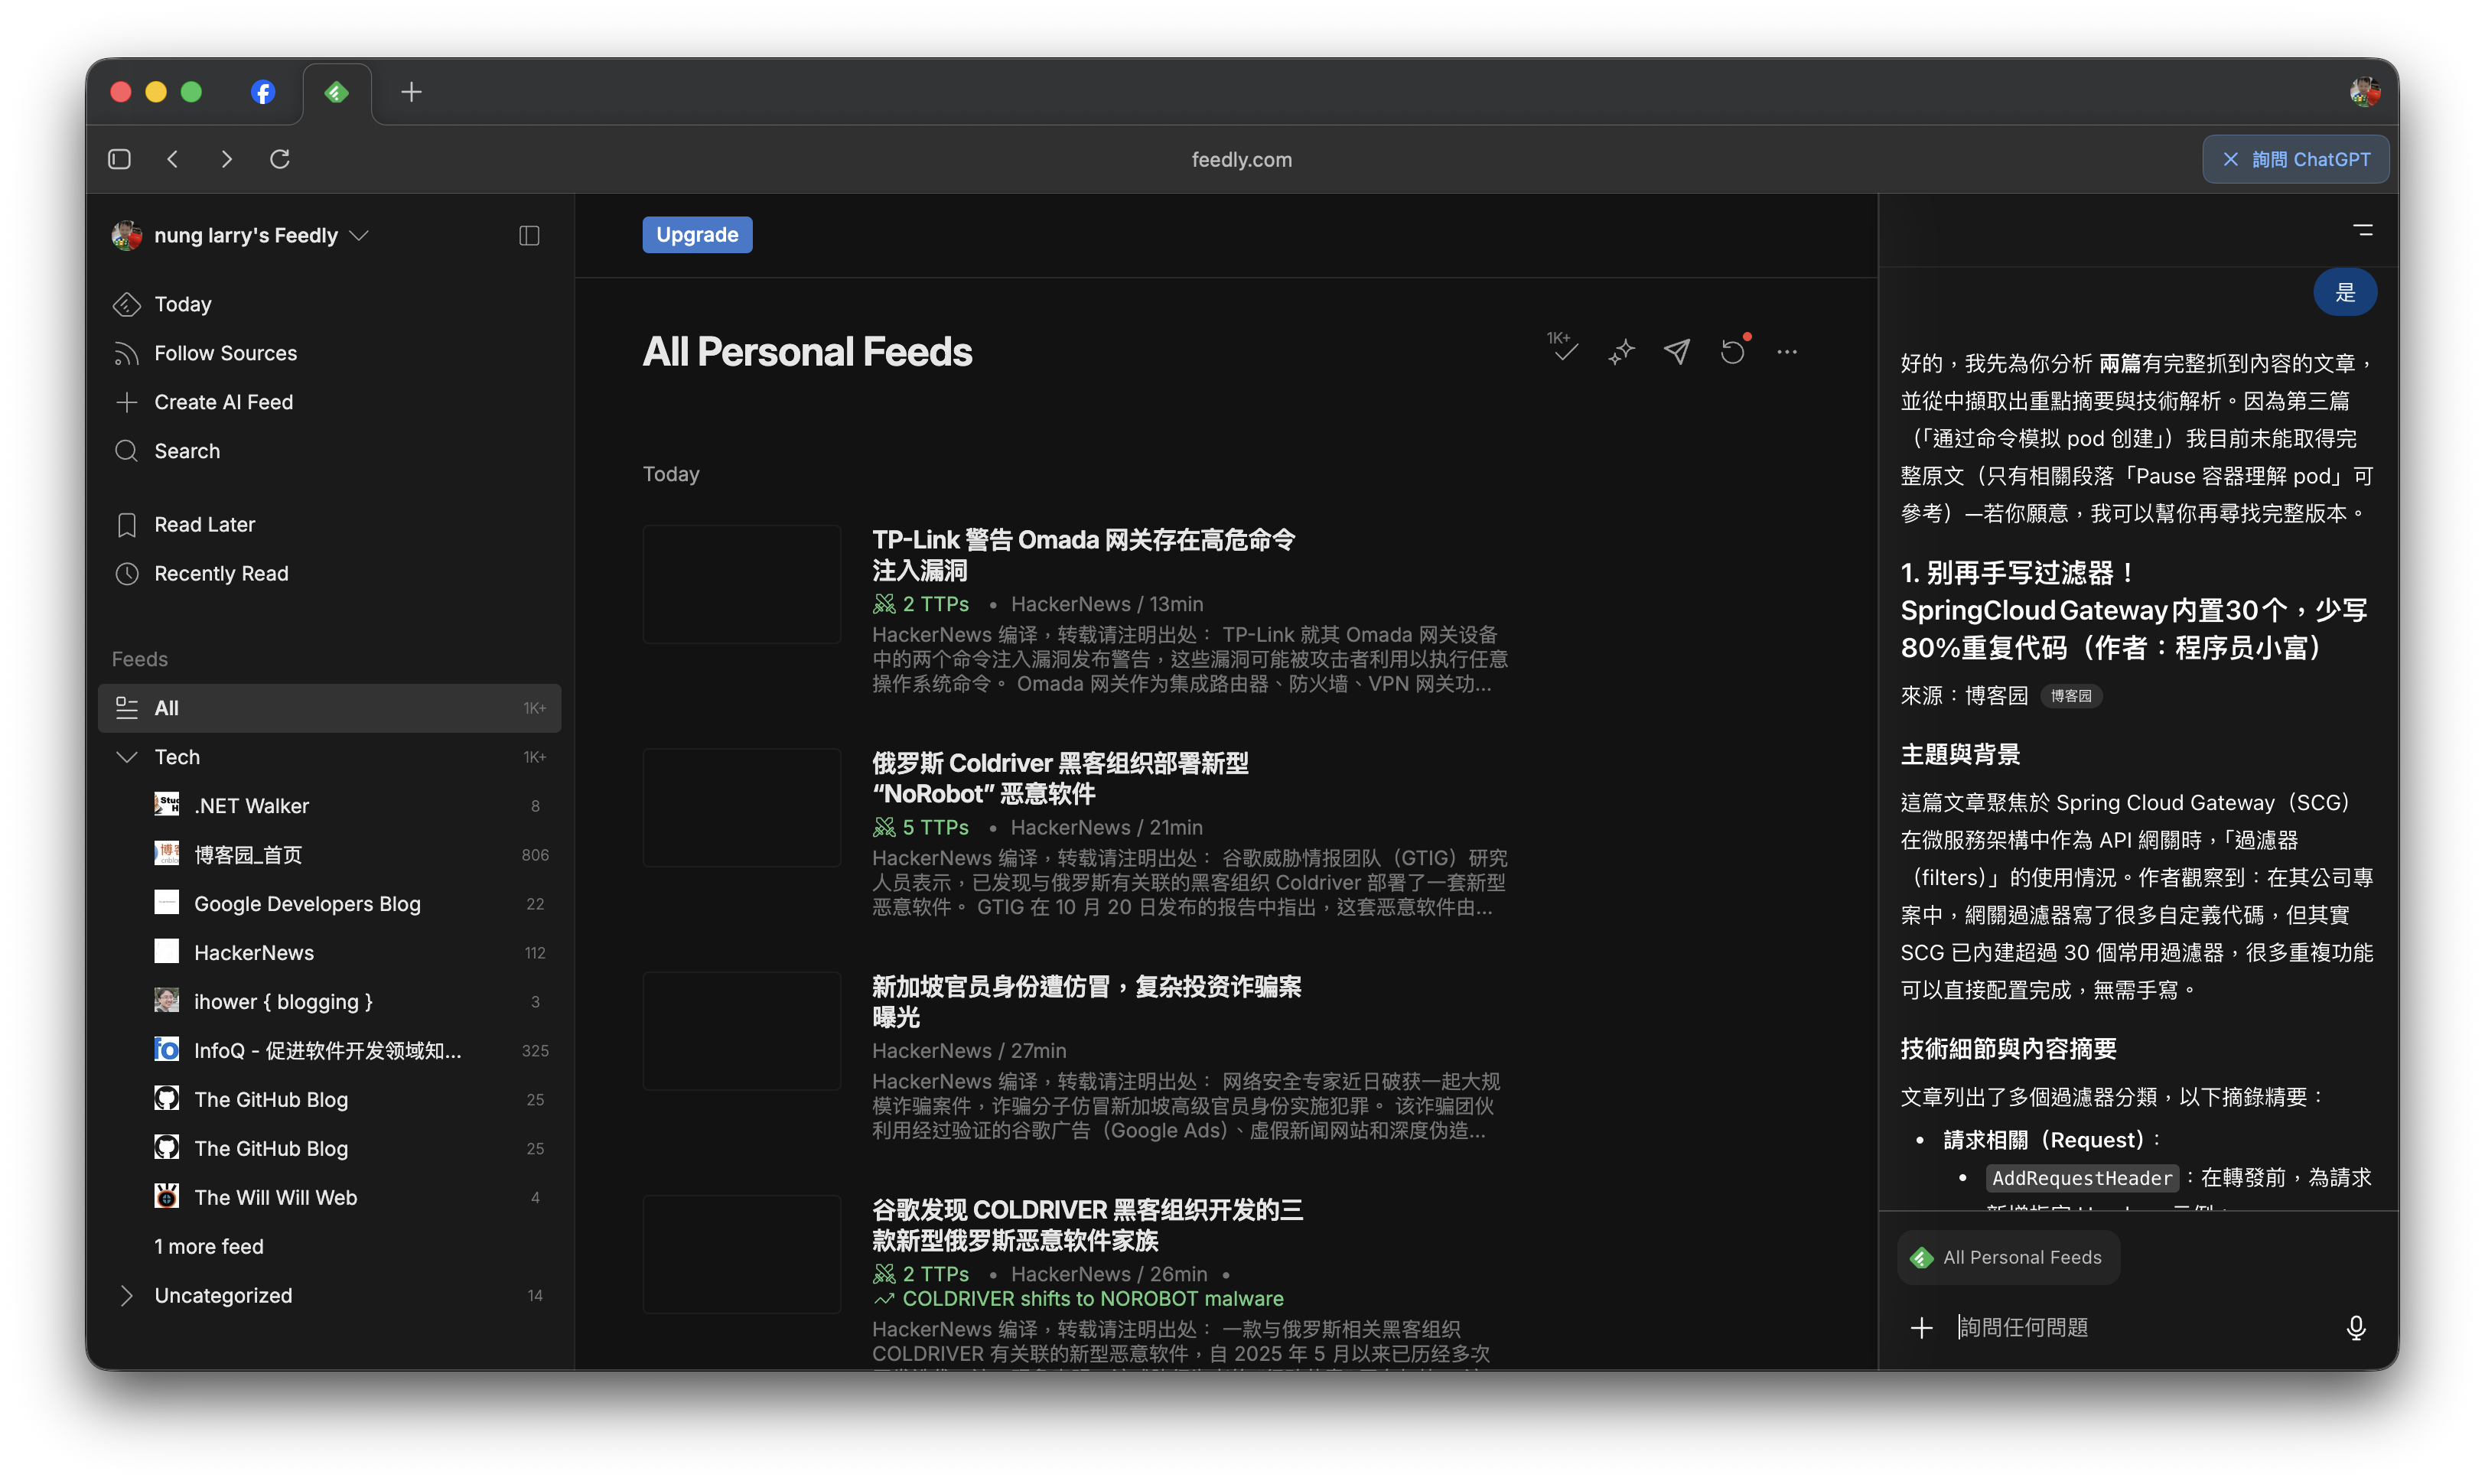Show 1 more feed link
2485x1484 pixels.
coord(209,1246)
